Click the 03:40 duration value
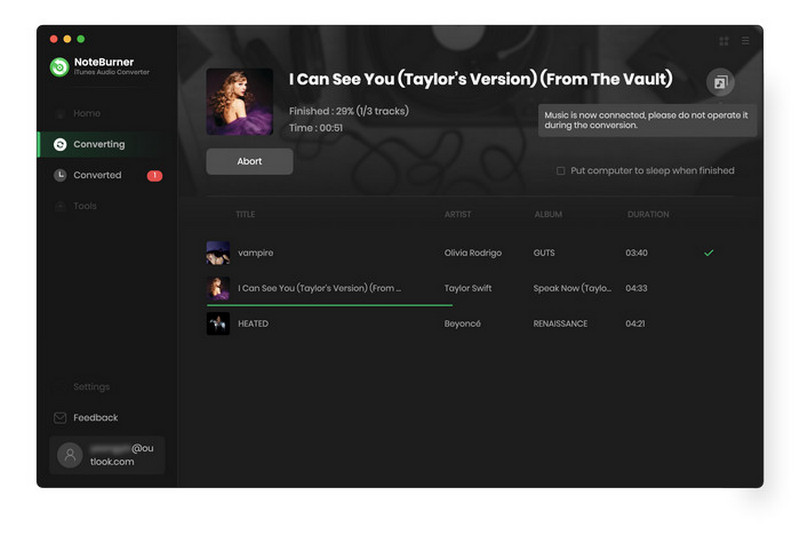The width and height of the screenshot is (800, 536). 636,253
